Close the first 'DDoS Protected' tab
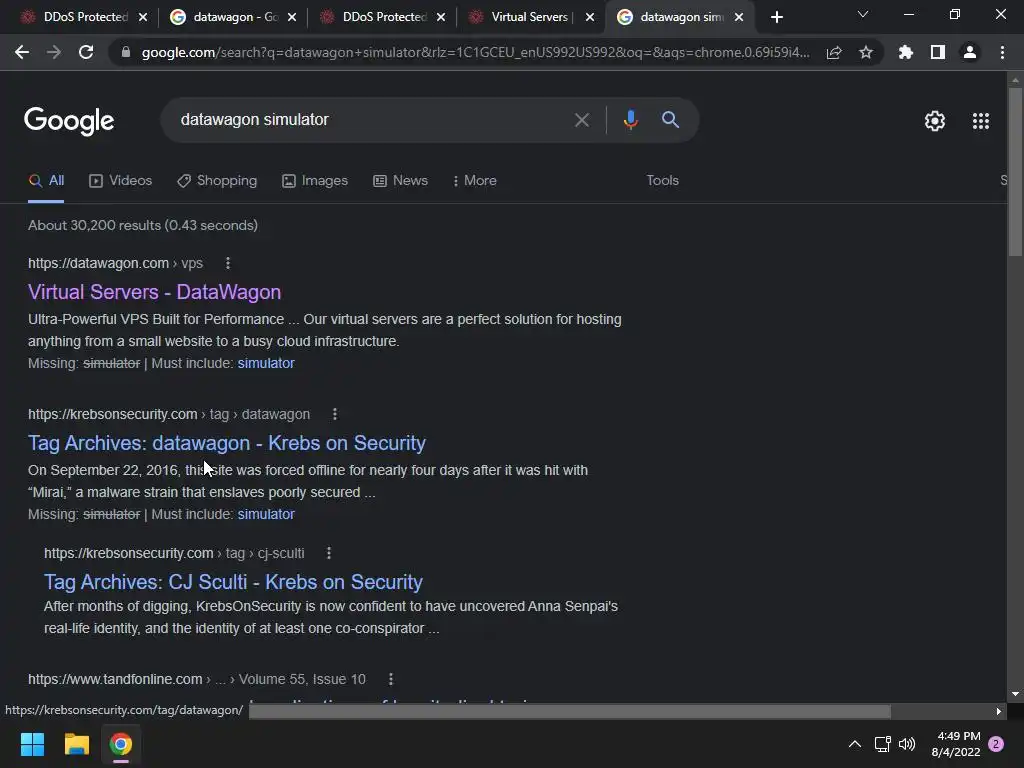 tap(143, 18)
